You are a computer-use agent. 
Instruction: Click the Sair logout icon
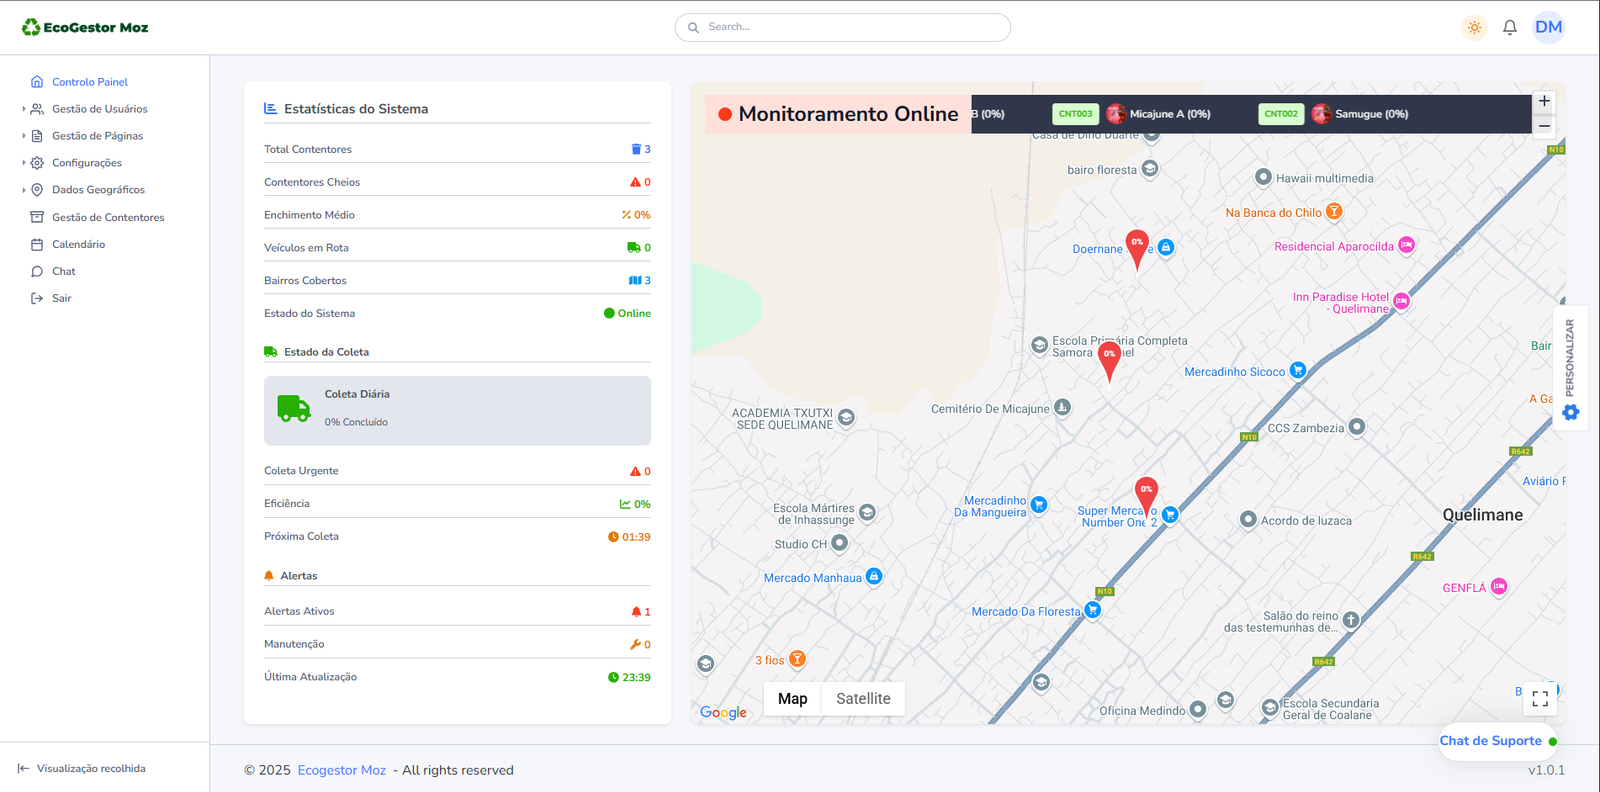click(37, 298)
